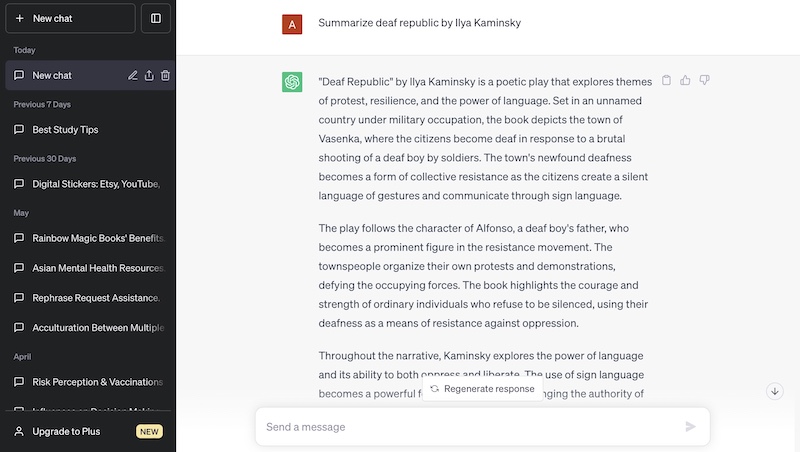
Task: Delete the current chat with trash icon
Action: click(x=165, y=75)
